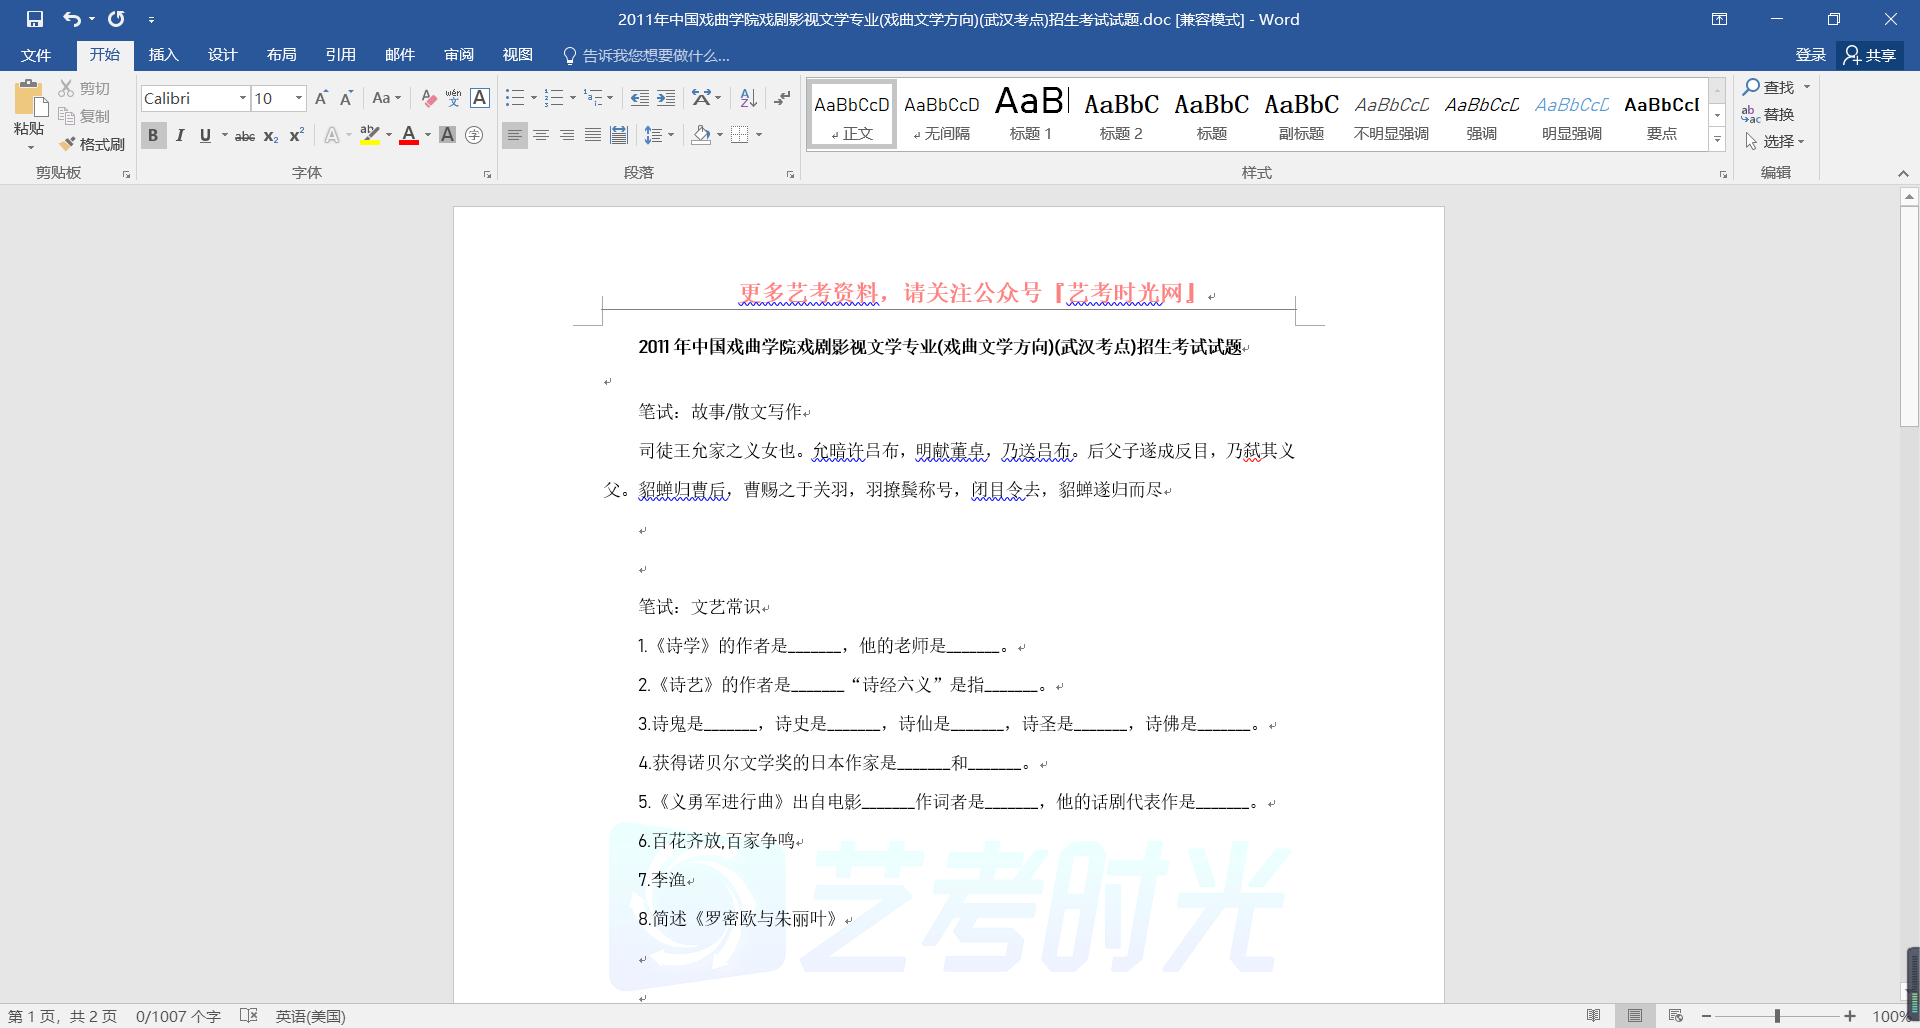Click the red font color swatch
Viewport: 1920px width, 1028px height.
pyautogui.click(x=408, y=135)
